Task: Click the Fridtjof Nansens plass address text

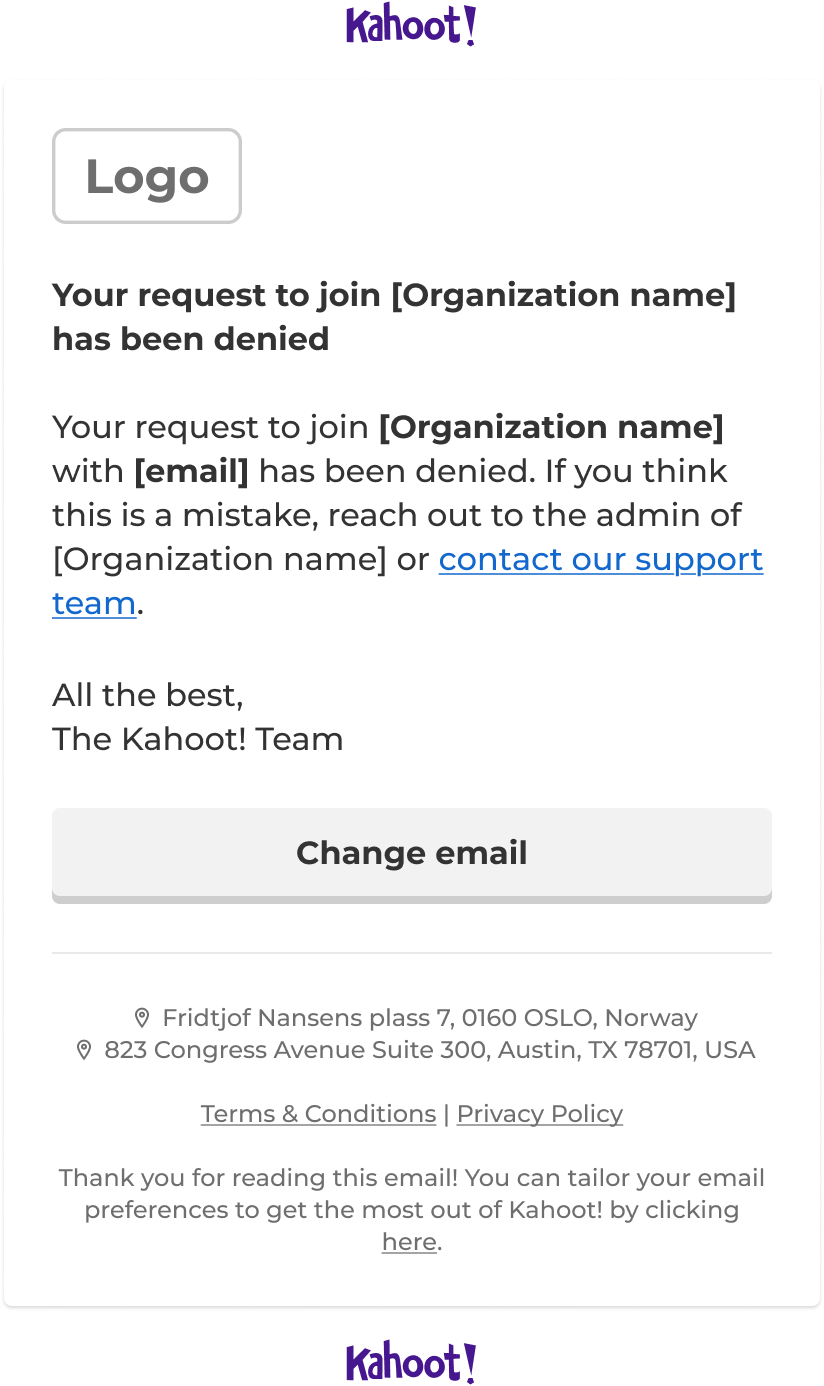Action: tap(430, 1018)
